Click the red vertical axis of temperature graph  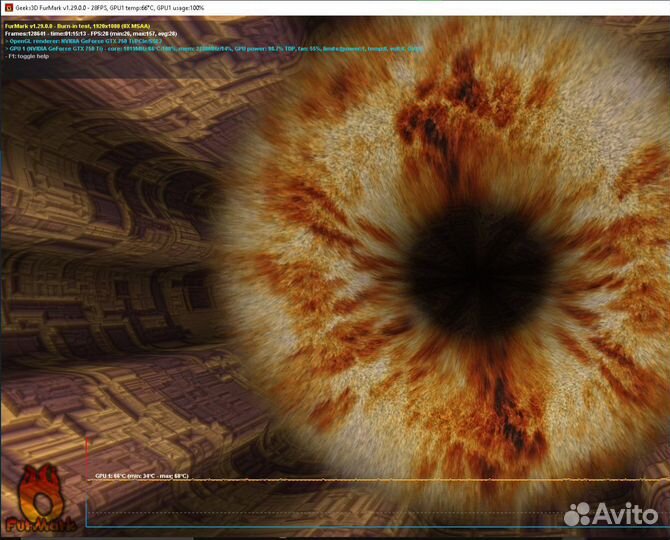[87, 480]
